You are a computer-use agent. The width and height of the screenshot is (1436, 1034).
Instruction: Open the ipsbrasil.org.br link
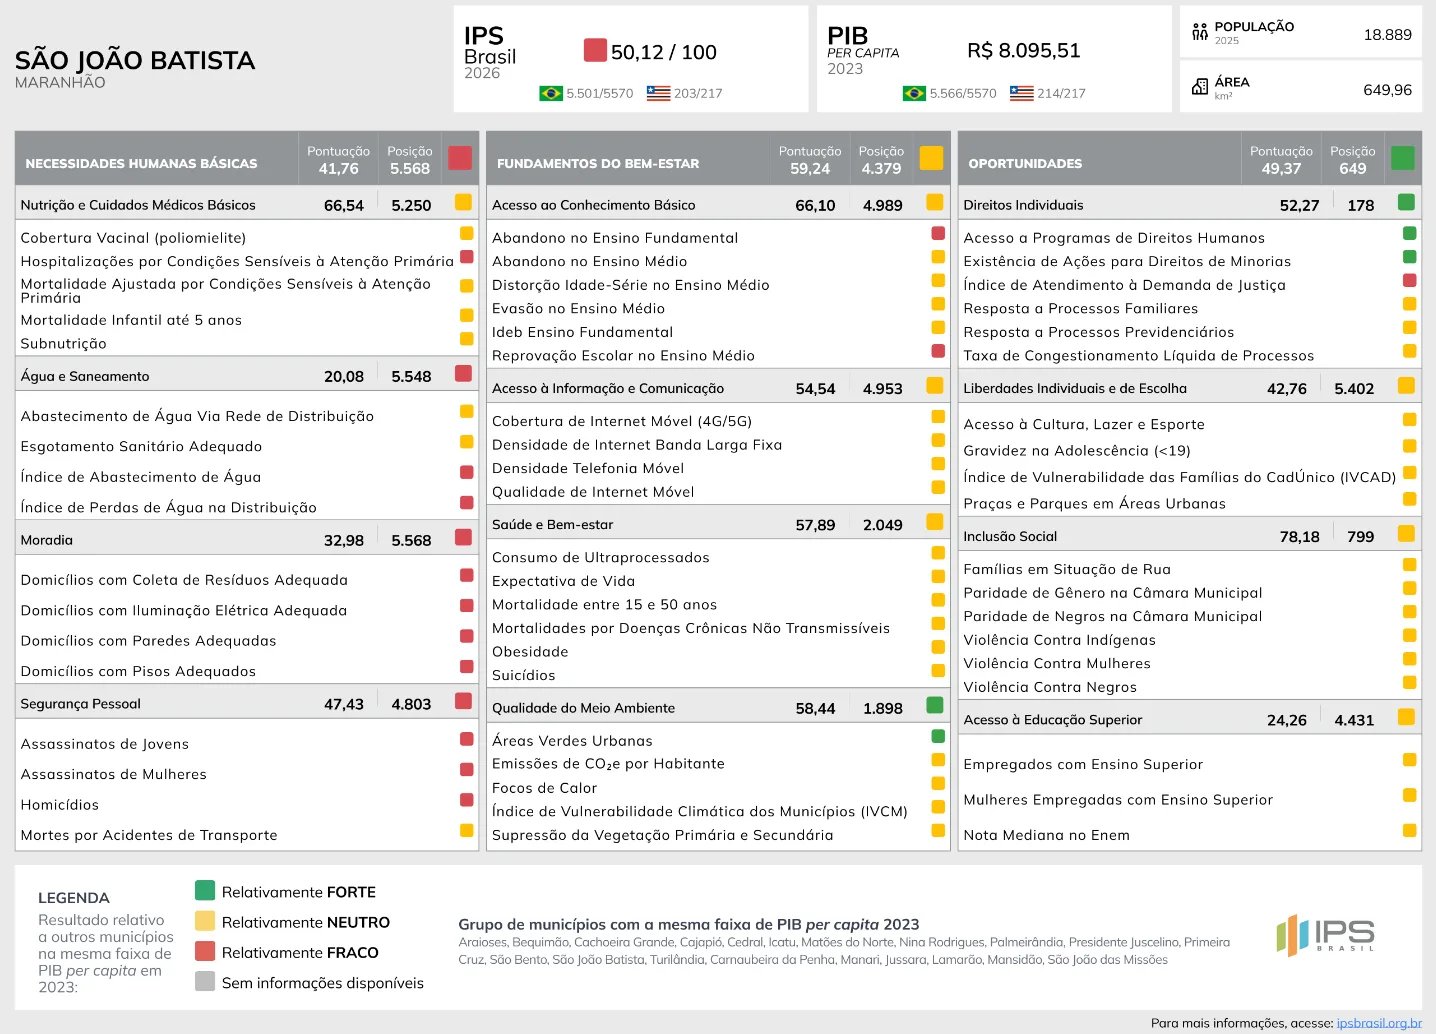click(x=1379, y=1023)
